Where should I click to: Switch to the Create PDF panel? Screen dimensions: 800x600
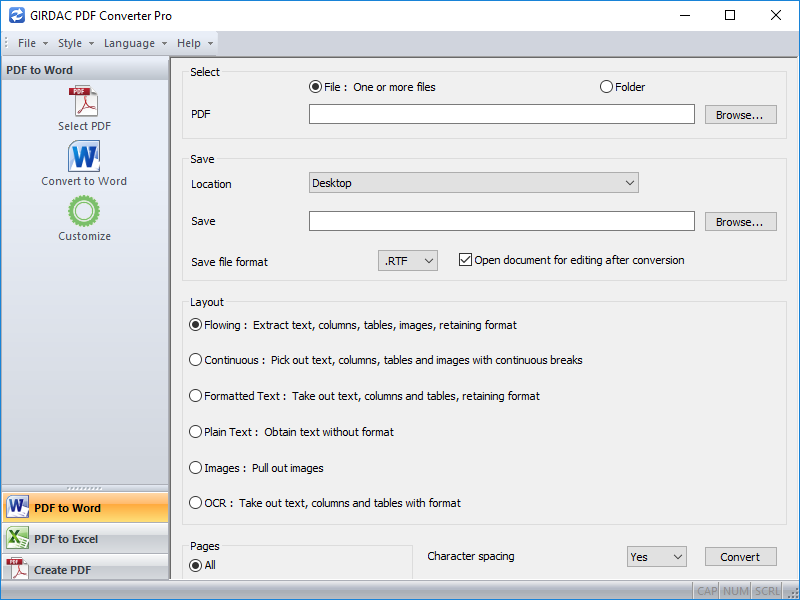85,568
